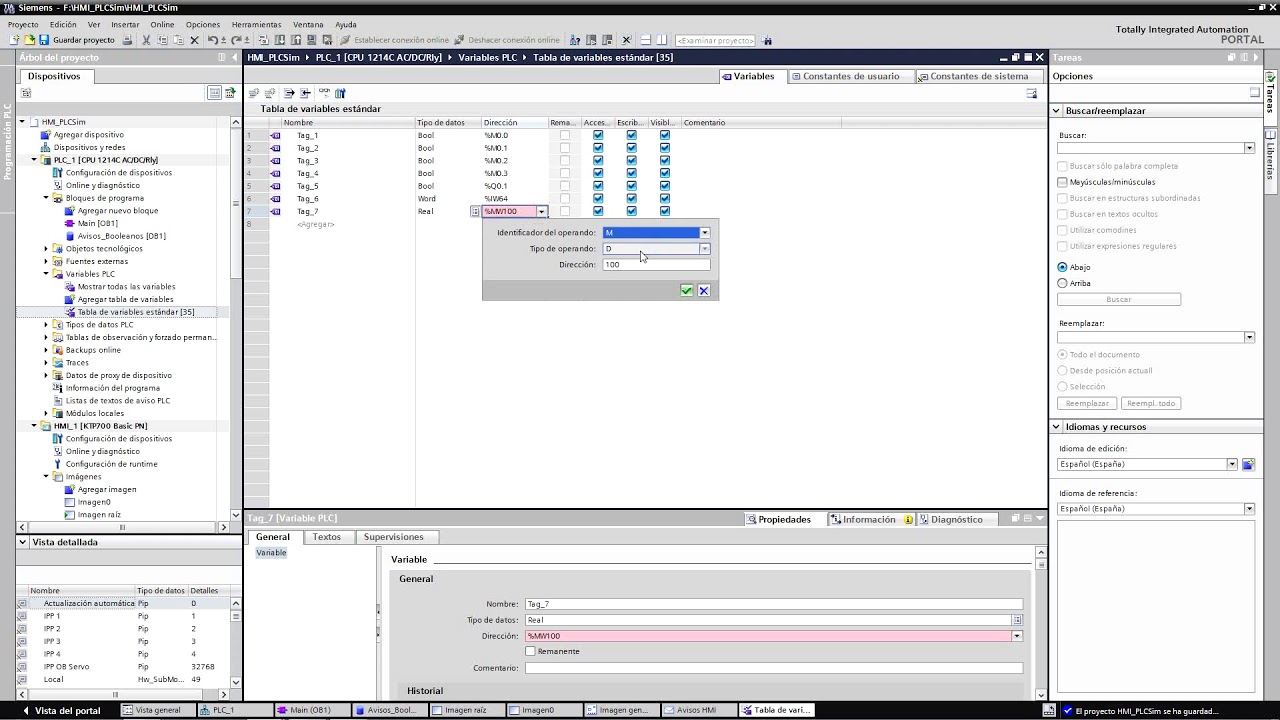This screenshot has width=1280, height=720.
Task: Select the Abajo radio button
Action: click(1063, 268)
